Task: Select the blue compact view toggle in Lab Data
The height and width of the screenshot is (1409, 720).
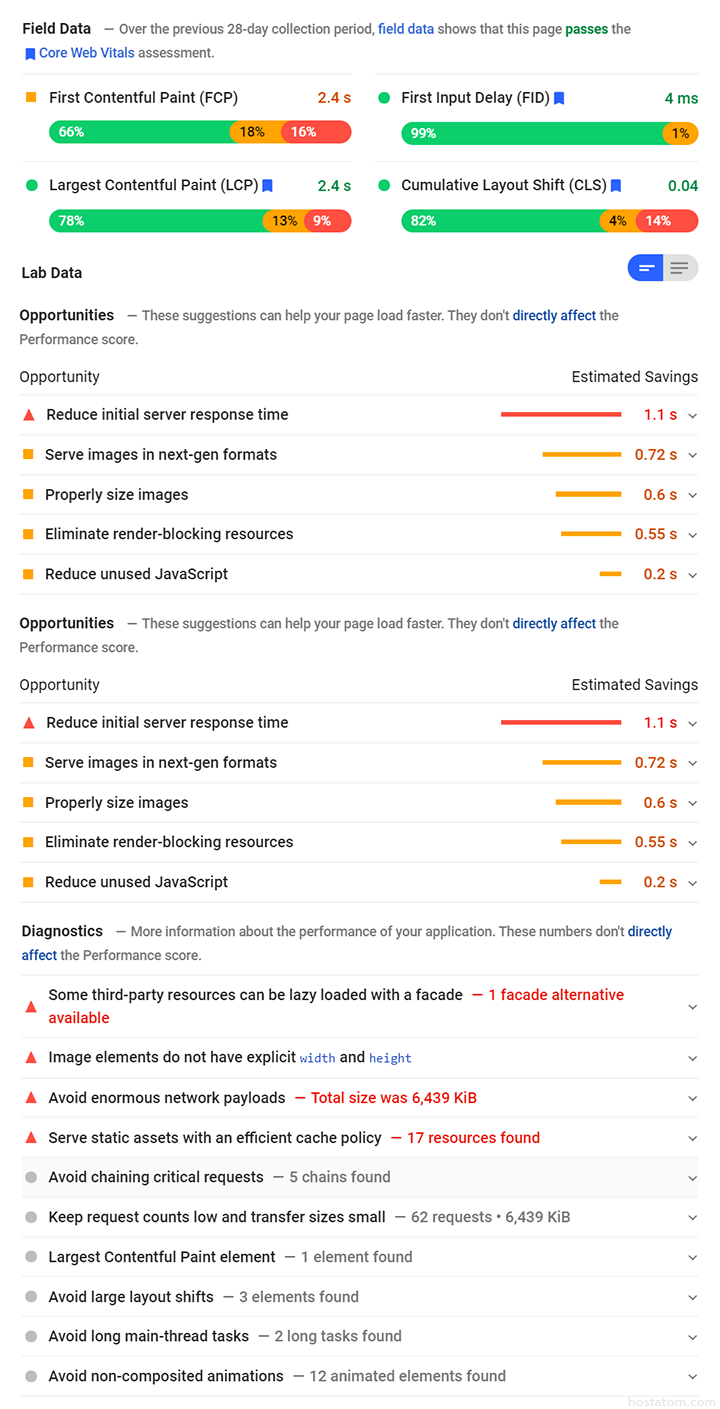Action: [x=646, y=268]
